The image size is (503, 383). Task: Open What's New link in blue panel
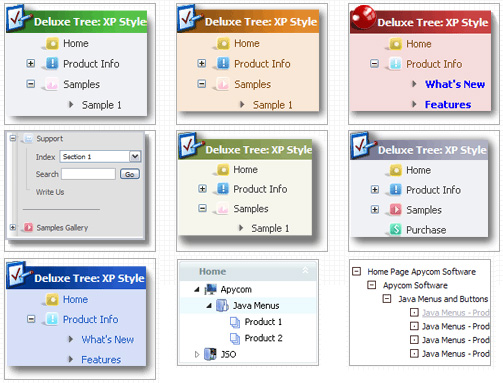(x=107, y=339)
